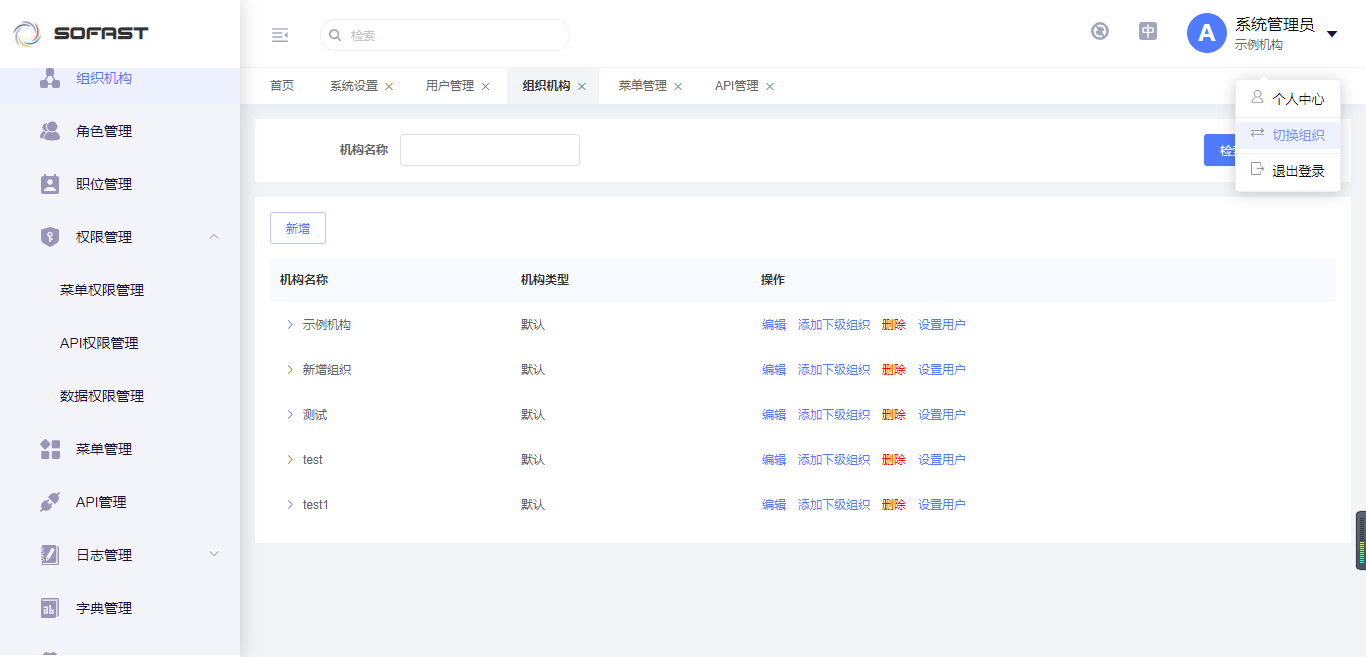Select Switch Organization from user menu

click(1297, 135)
